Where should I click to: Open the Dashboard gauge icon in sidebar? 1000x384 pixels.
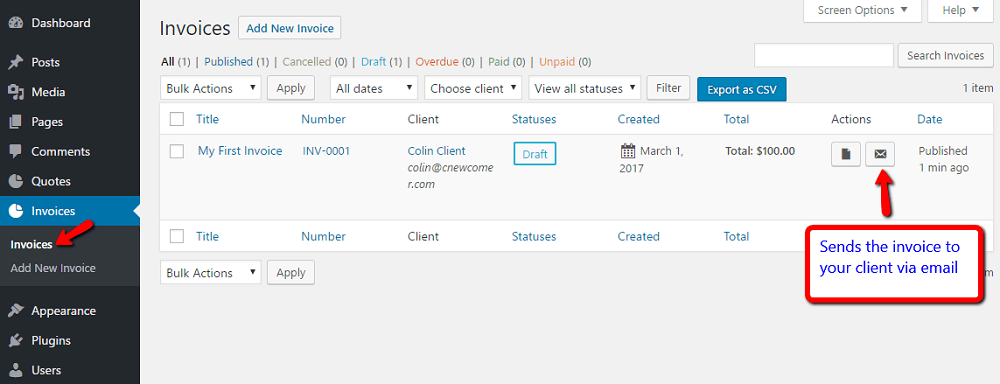16,23
